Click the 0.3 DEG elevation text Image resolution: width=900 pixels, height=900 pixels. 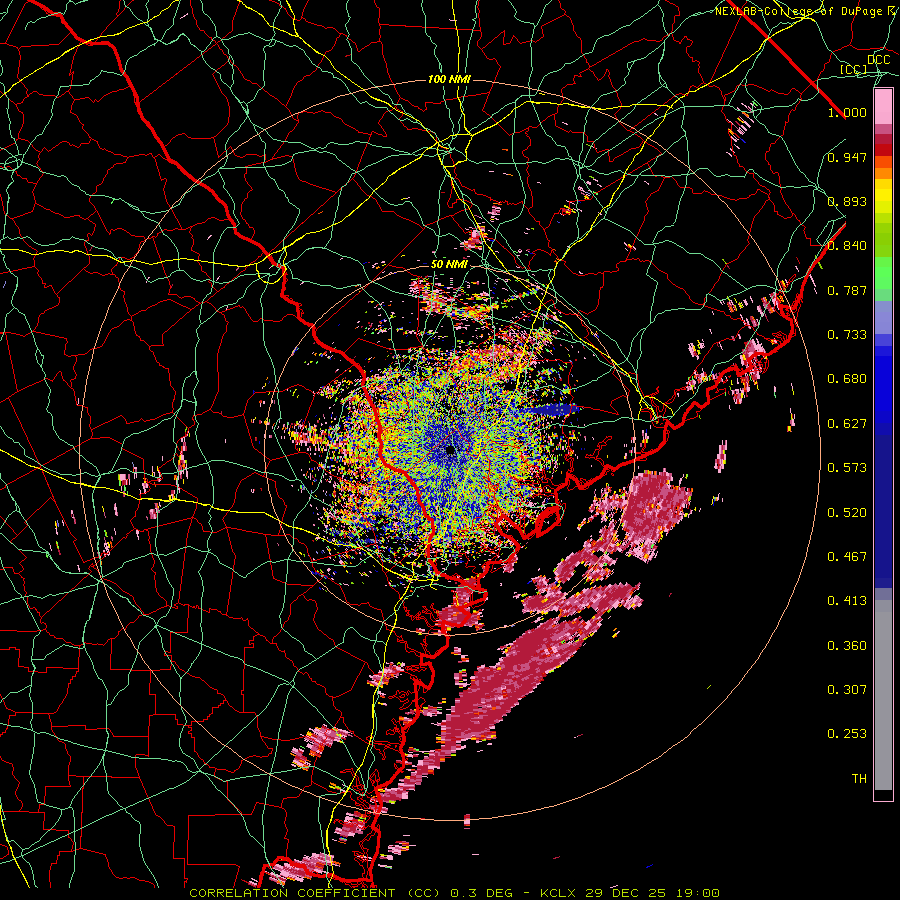pos(482,893)
